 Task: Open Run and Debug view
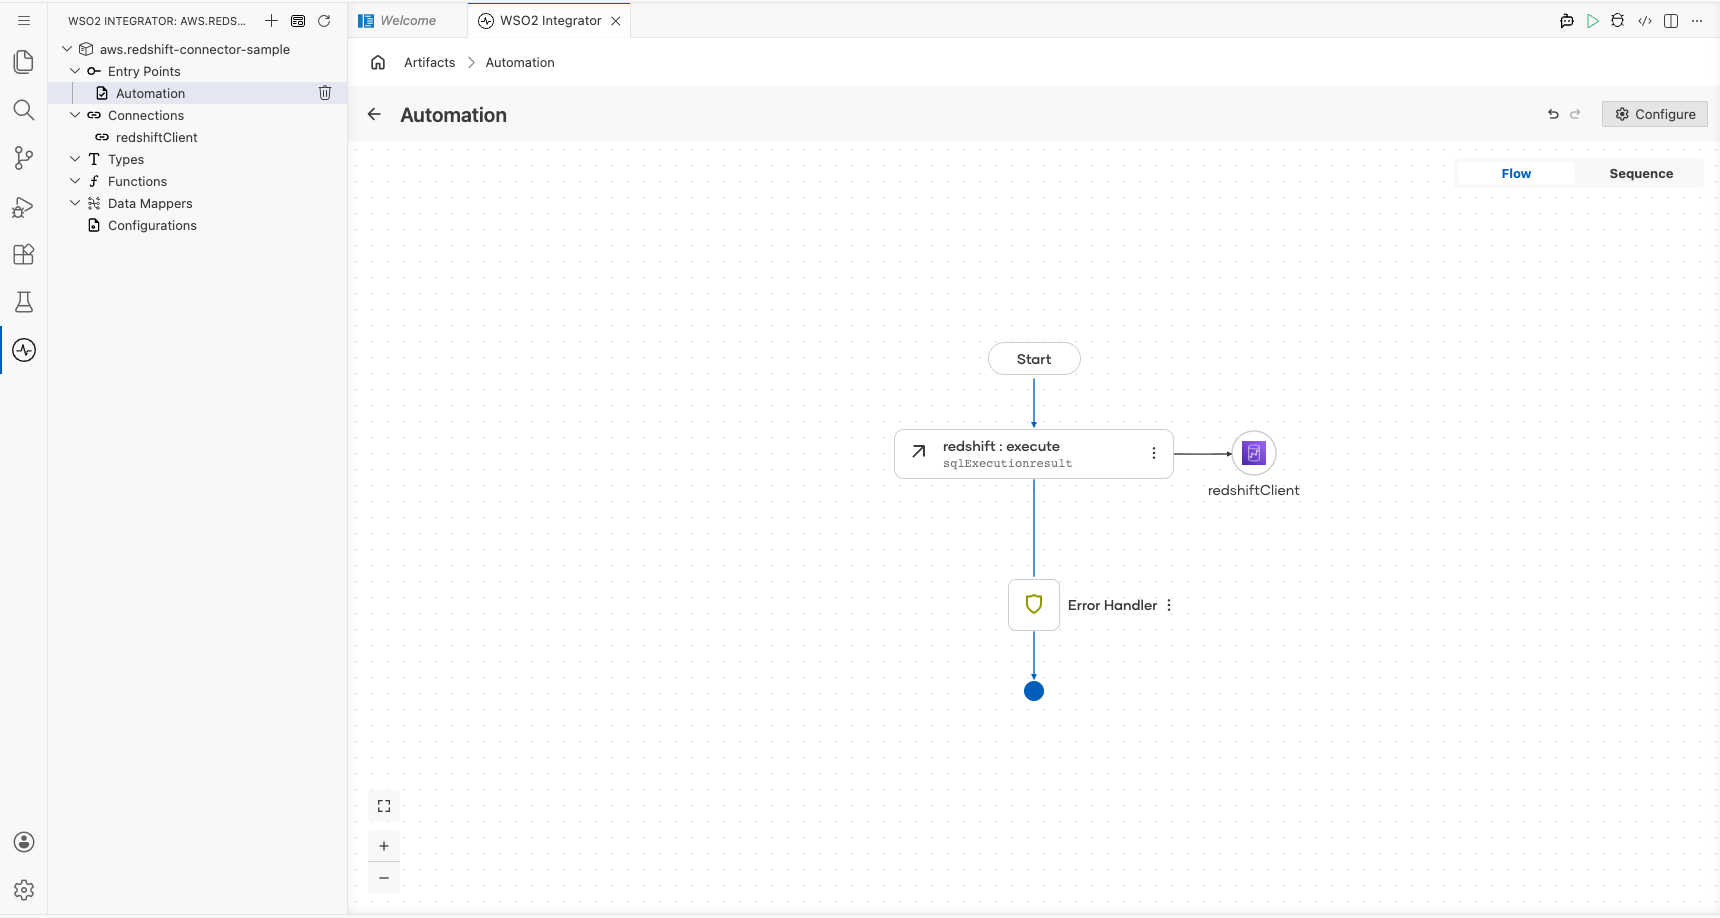click(23, 206)
